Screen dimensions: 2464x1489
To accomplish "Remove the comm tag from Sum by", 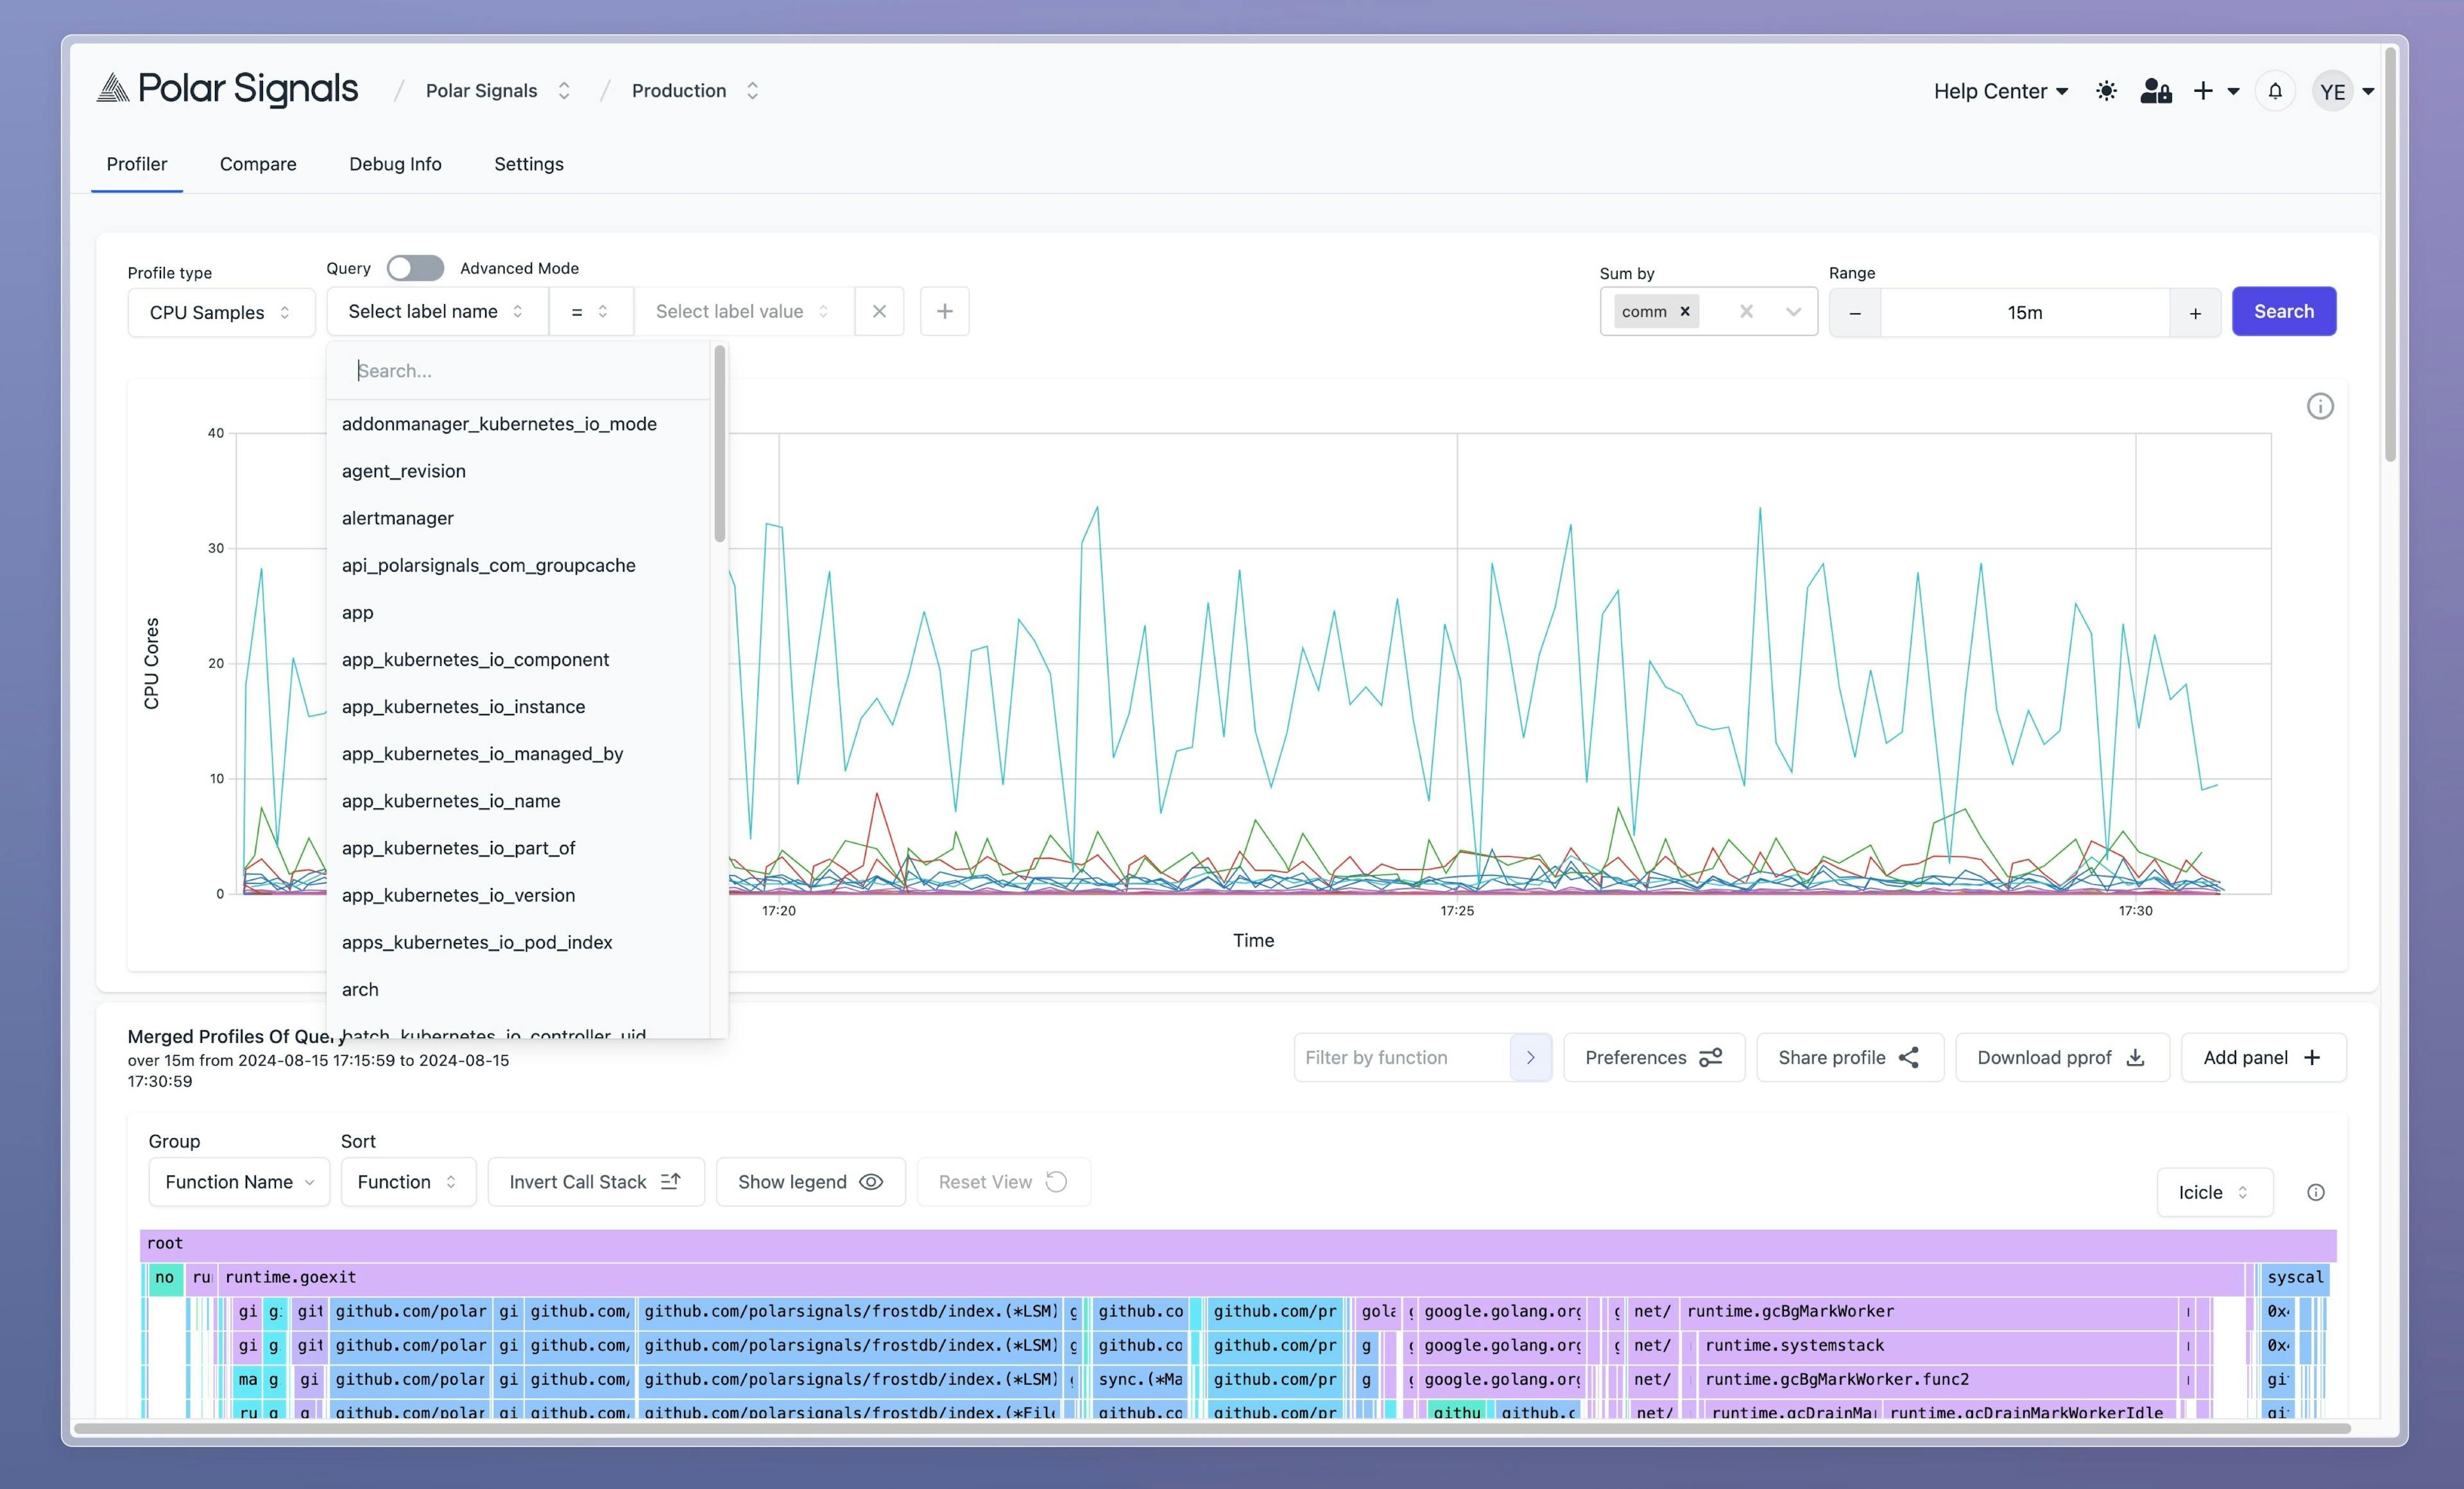I will [x=1685, y=311].
